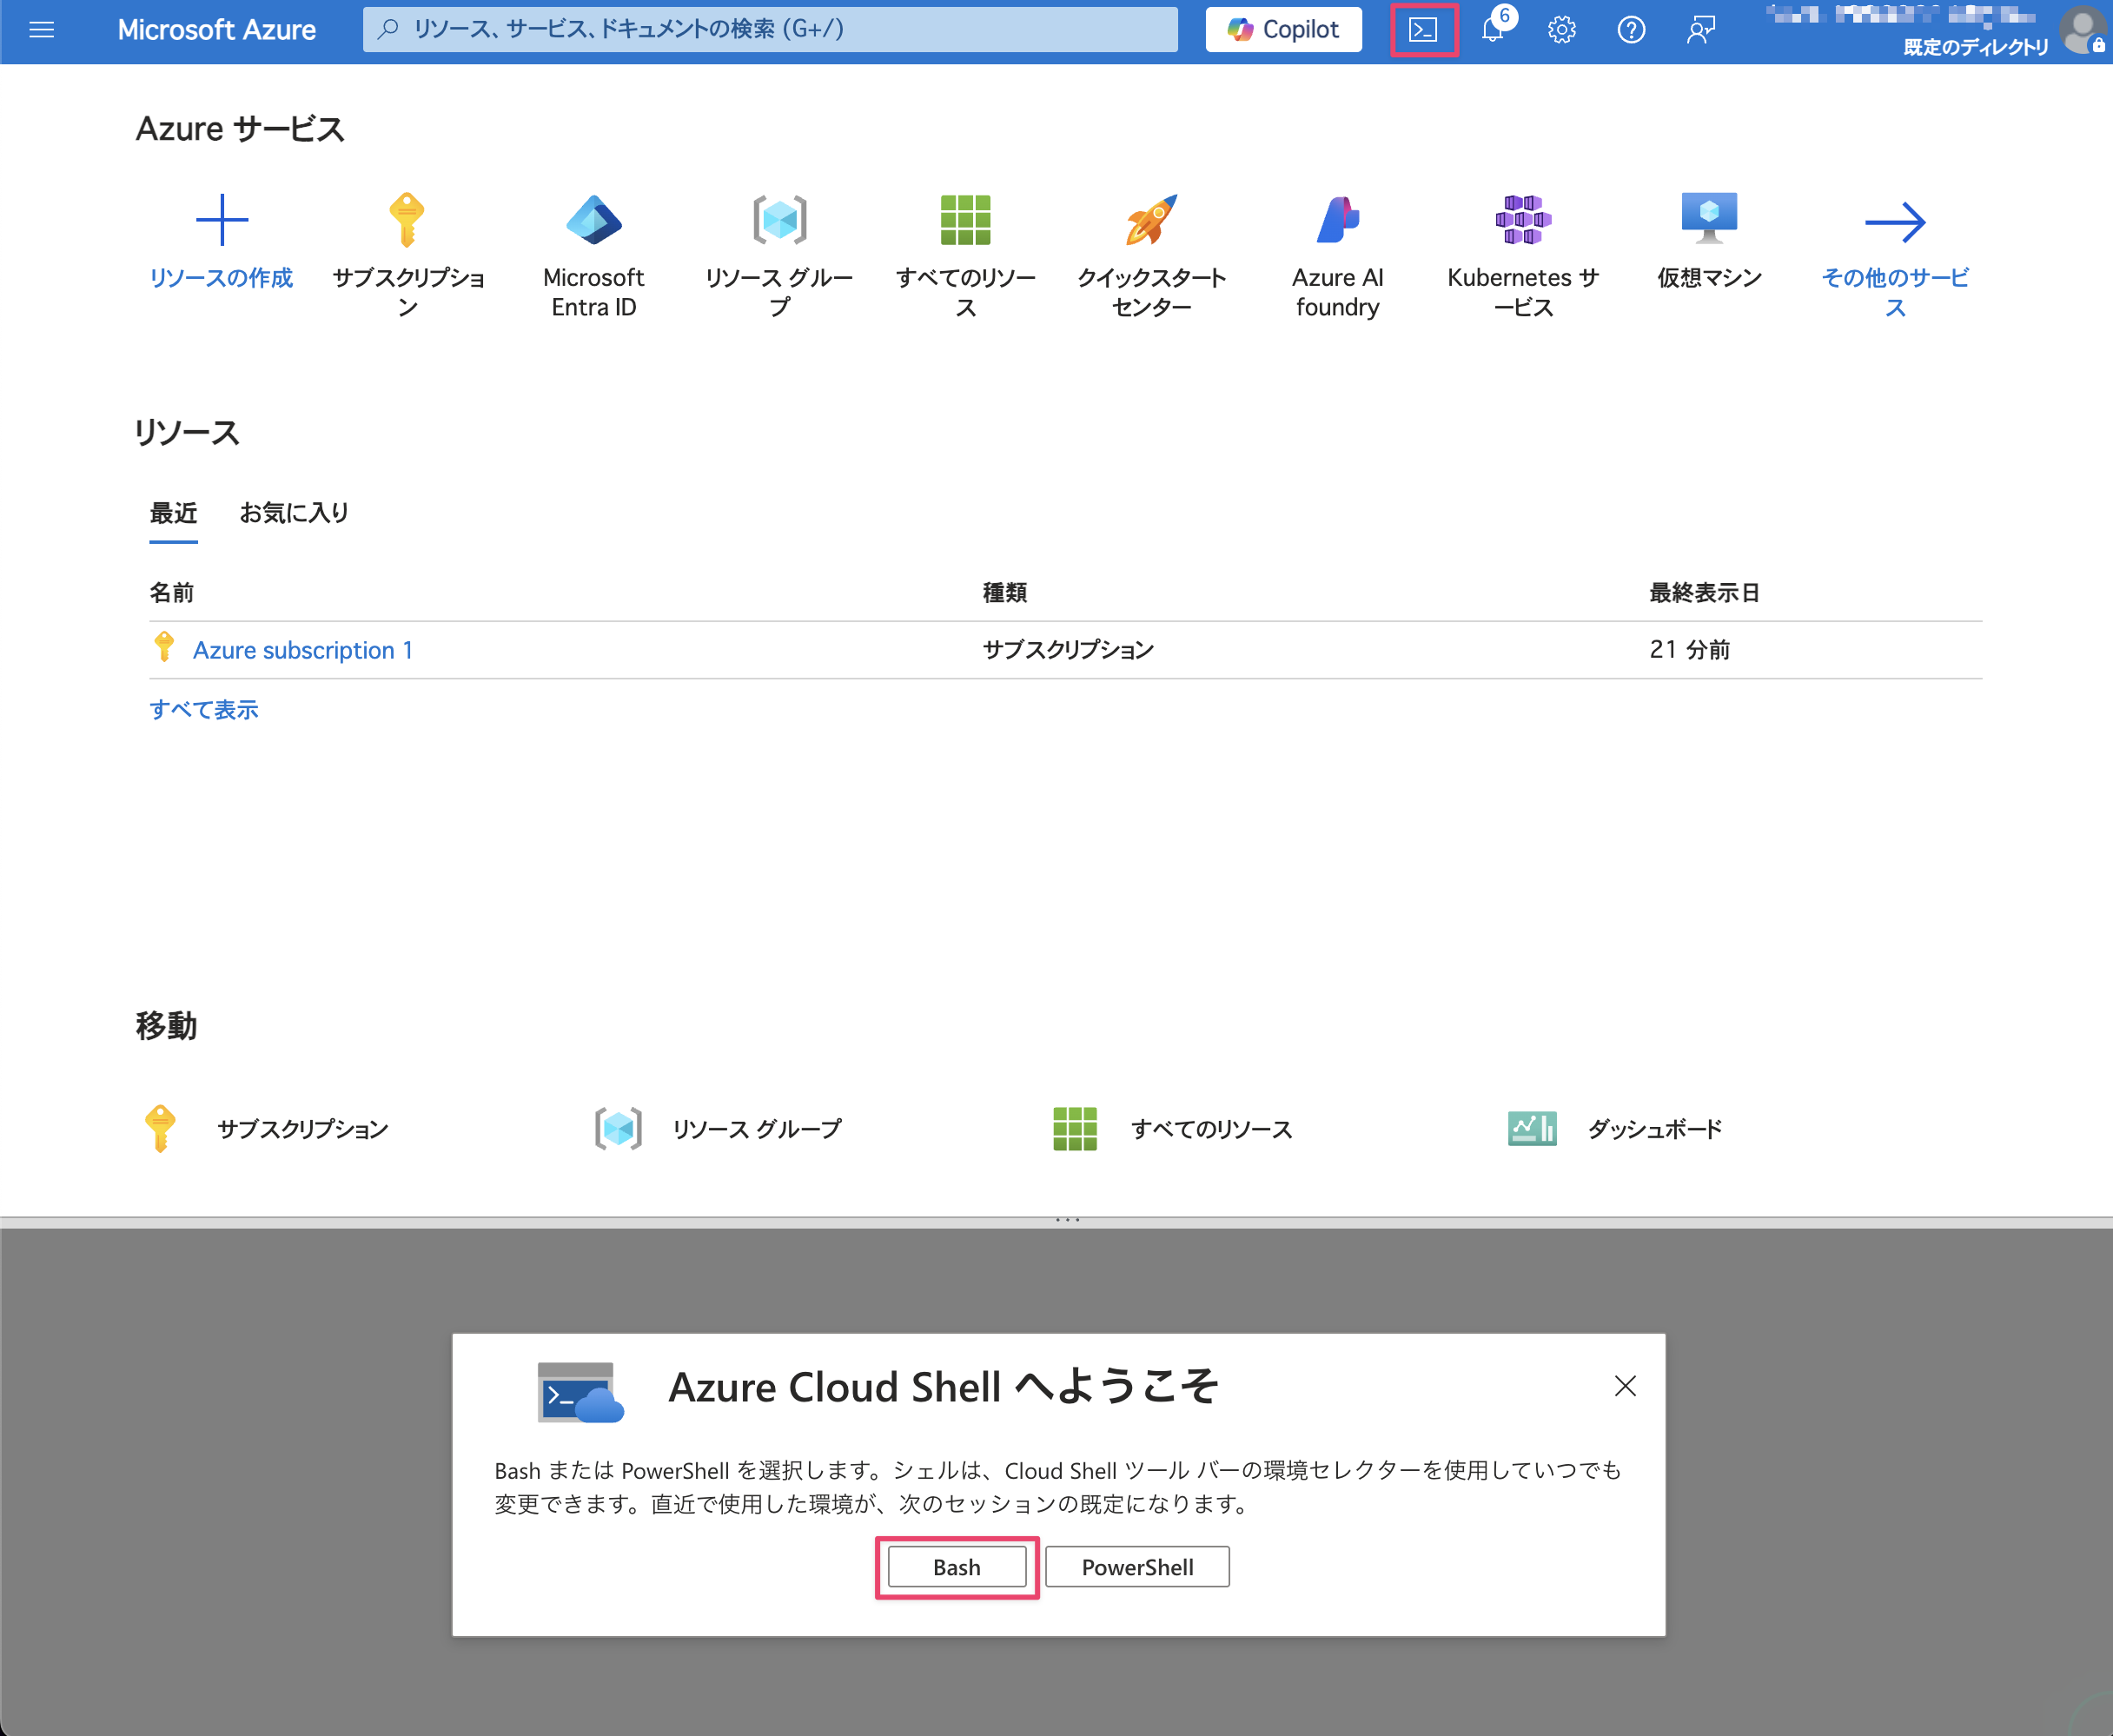Open クイックスタート センター
This screenshot has height=1736, width=2113.
coord(1151,219)
